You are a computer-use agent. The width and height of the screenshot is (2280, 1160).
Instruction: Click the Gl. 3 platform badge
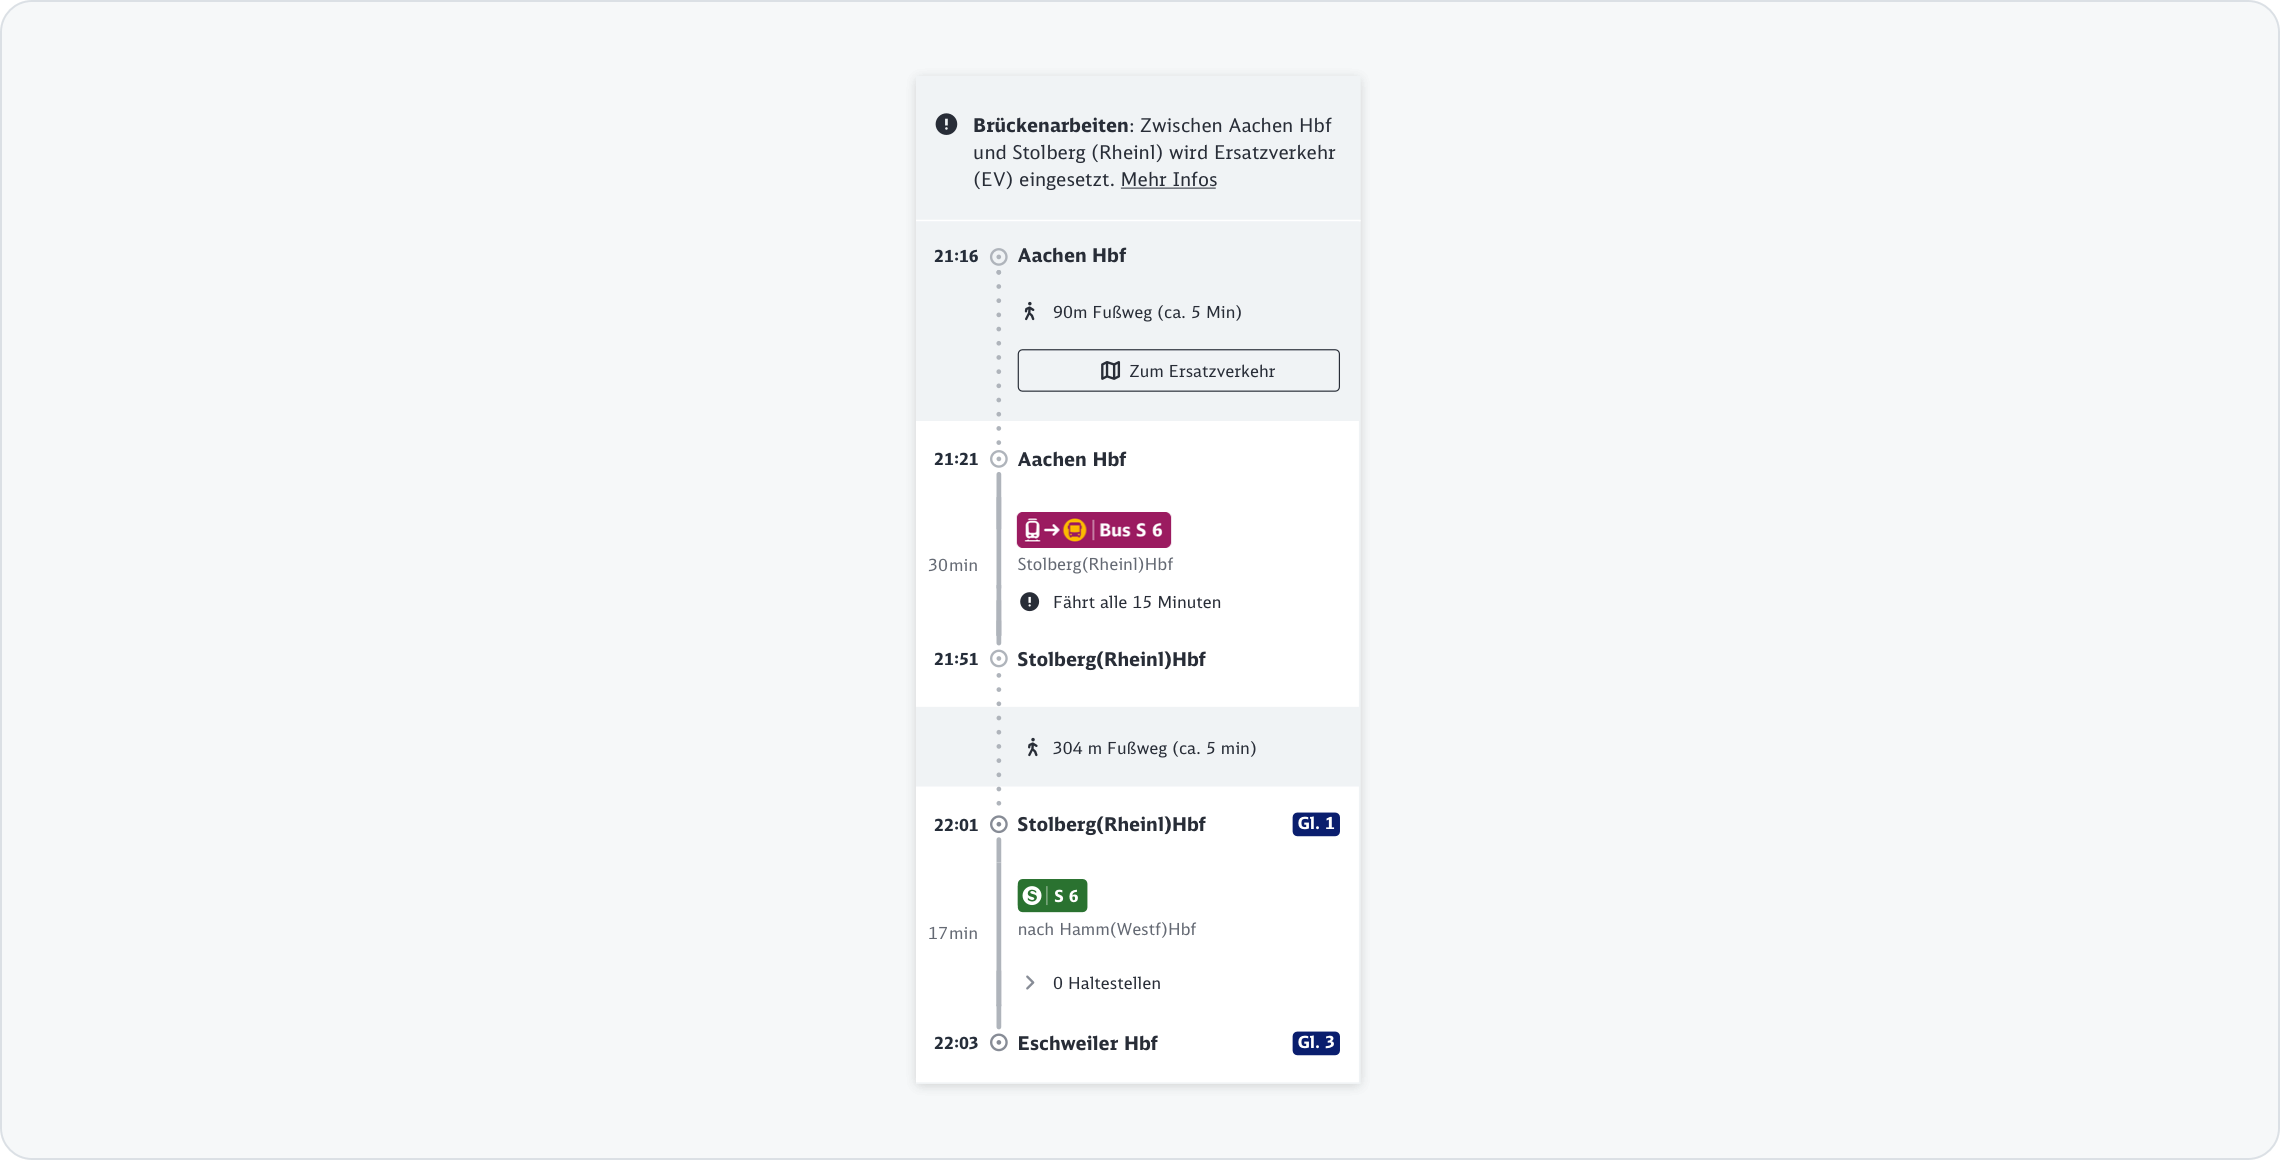[1315, 1043]
